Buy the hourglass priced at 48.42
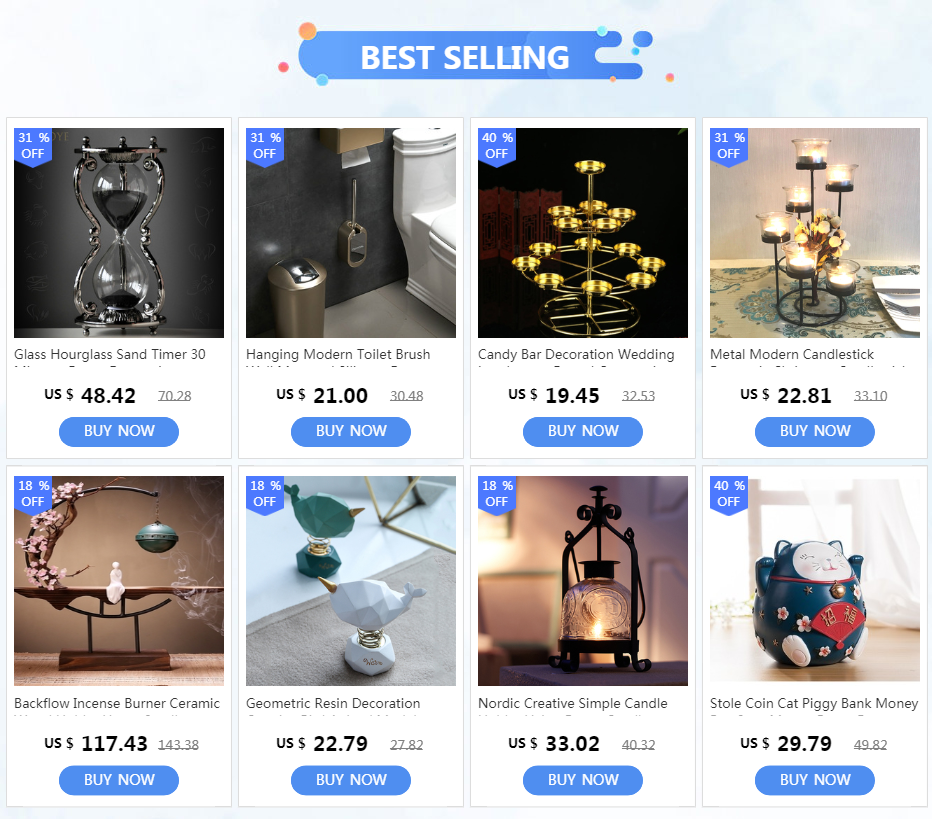Screen dimensions: 932x819 pos(119,431)
